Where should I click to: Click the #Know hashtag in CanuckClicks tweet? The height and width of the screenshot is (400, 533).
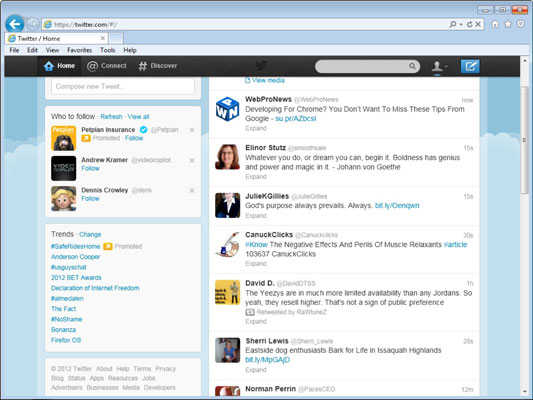(x=257, y=245)
